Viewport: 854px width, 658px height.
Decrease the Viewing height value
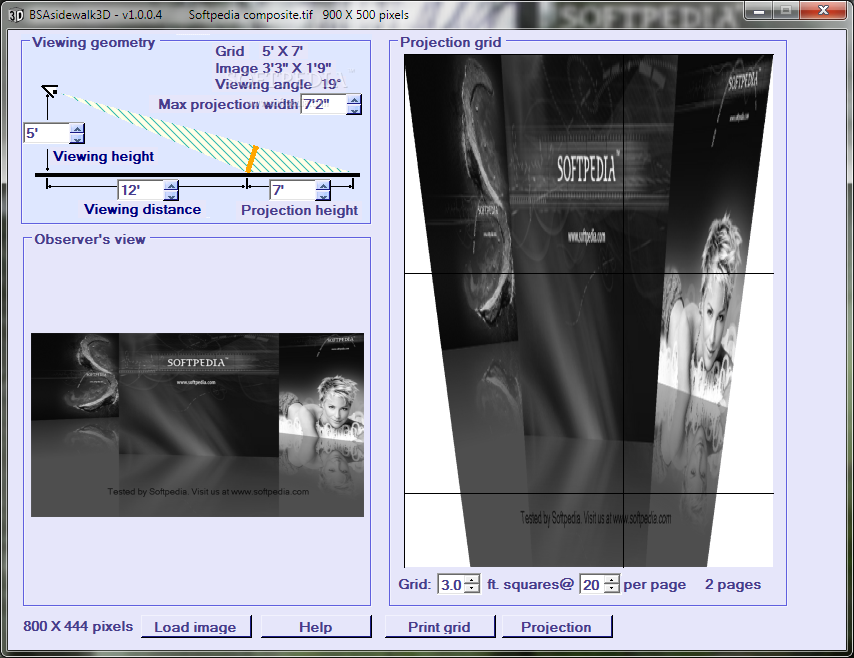pos(77,138)
